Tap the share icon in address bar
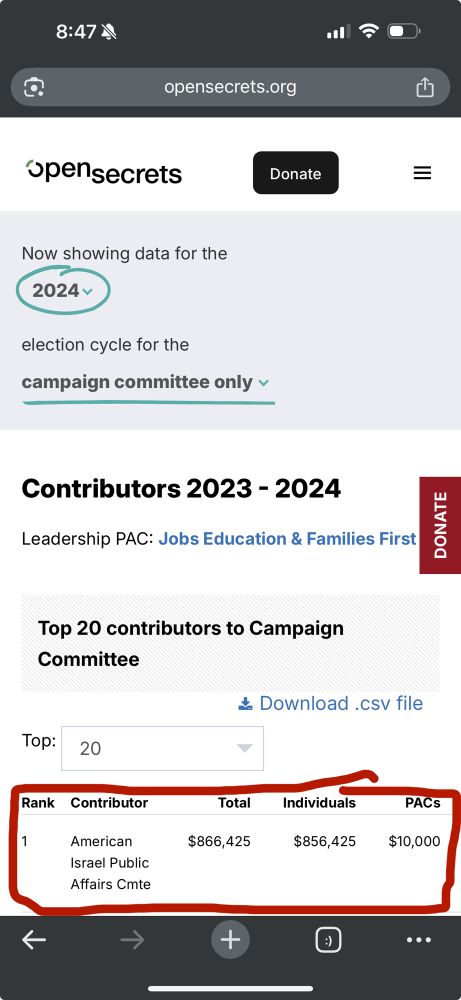This screenshot has height=1000, width=461. (425, 86)
